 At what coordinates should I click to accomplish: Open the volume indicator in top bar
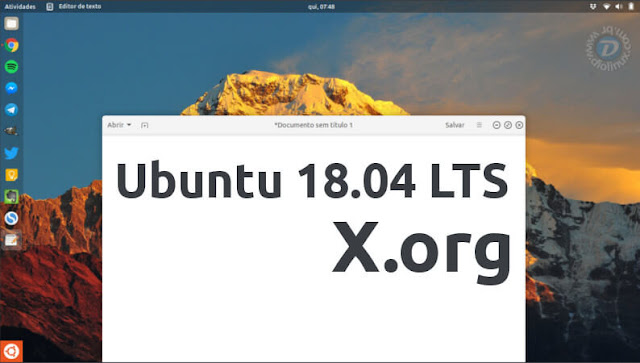(x=619, y=7)
